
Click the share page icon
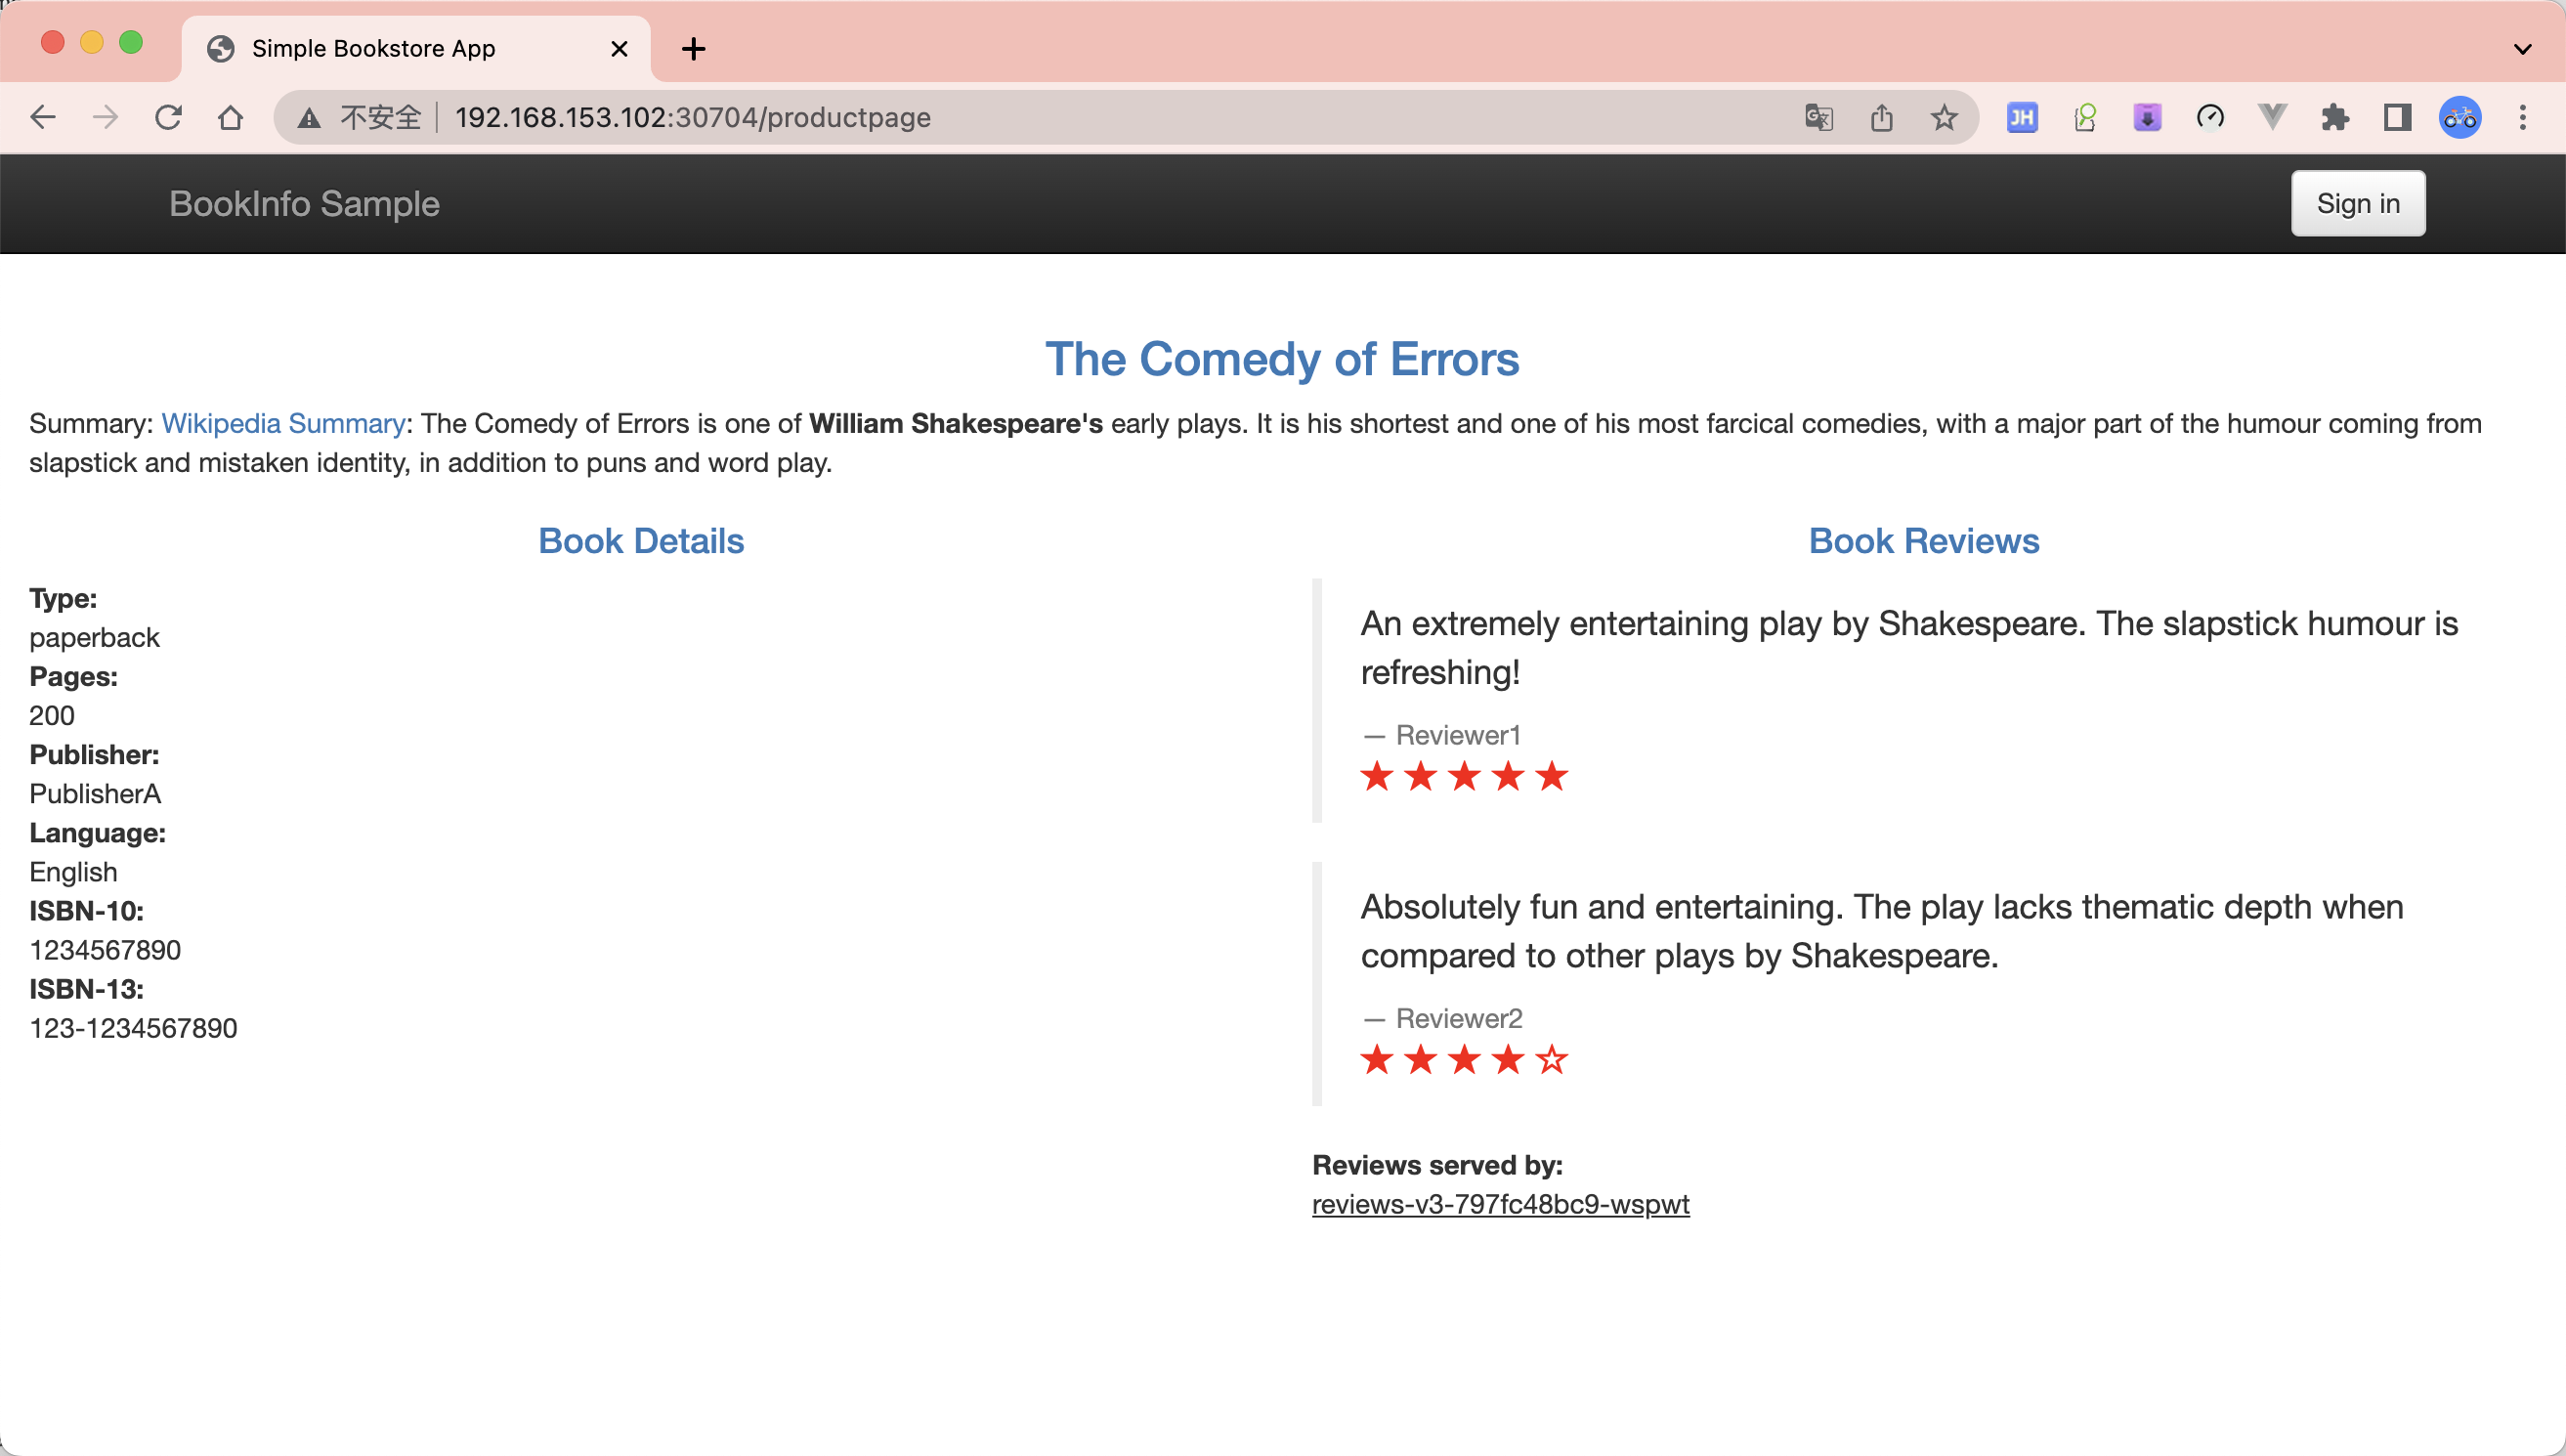click(1881, 117)
